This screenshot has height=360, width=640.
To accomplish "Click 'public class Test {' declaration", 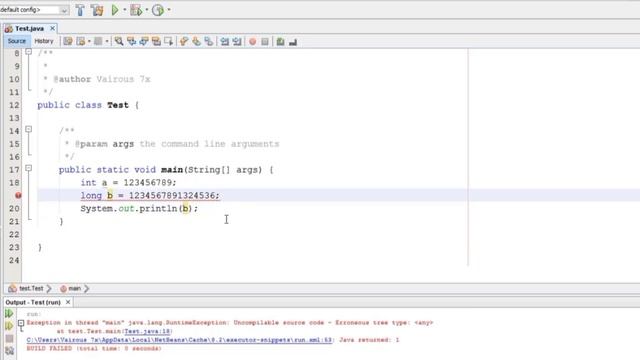I will [88, 105].
